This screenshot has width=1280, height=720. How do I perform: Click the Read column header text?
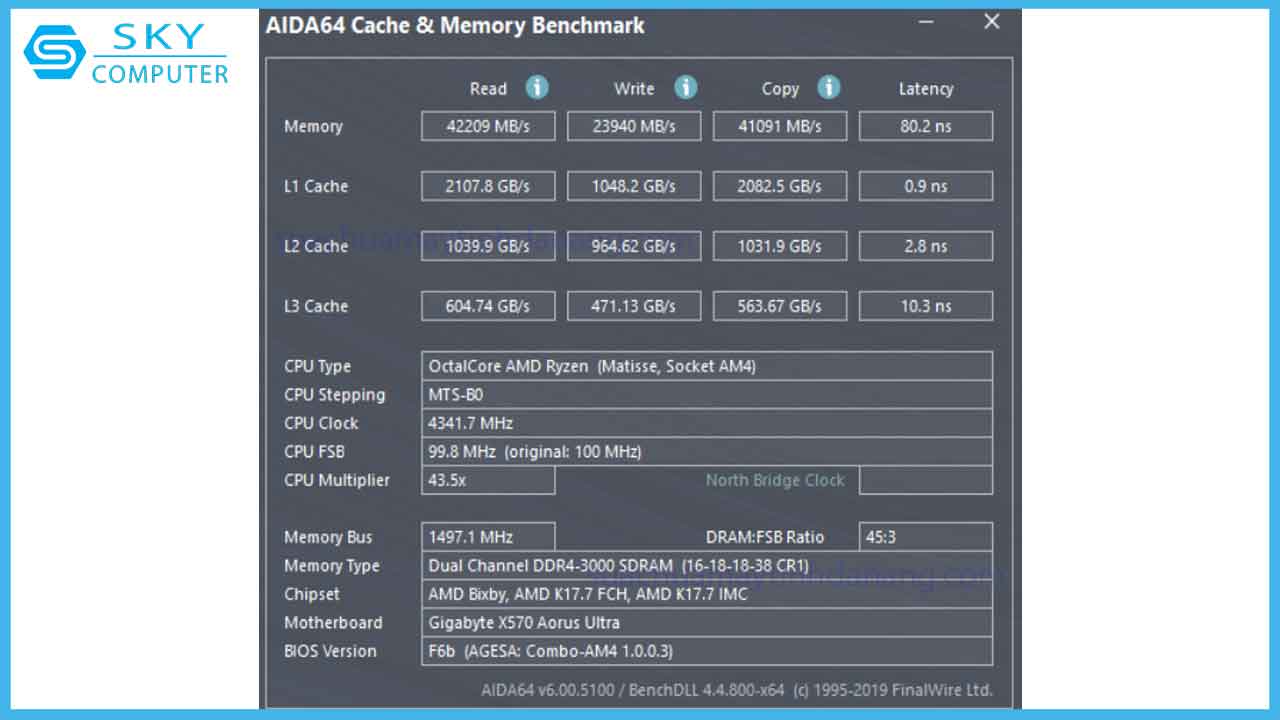click(488, 89)
